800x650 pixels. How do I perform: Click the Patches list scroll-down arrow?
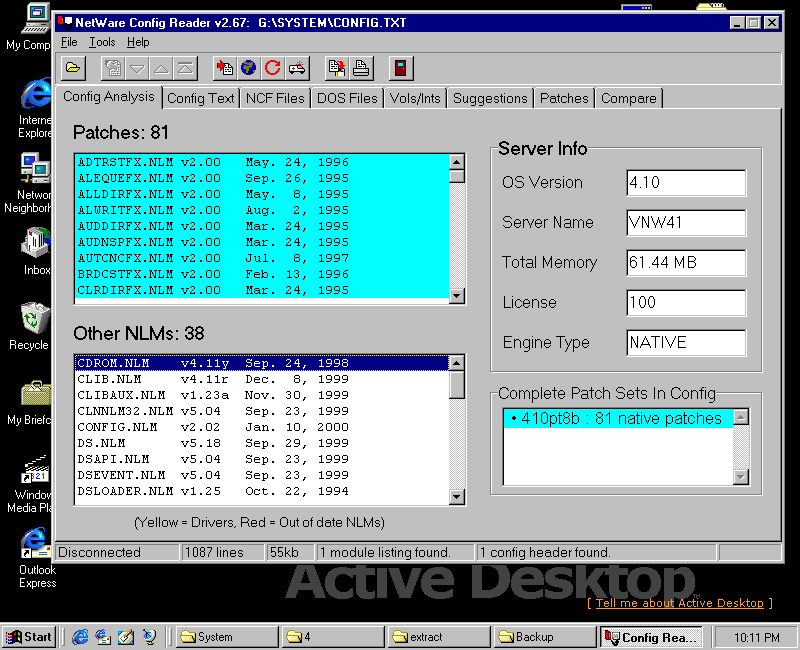point(457,296)
